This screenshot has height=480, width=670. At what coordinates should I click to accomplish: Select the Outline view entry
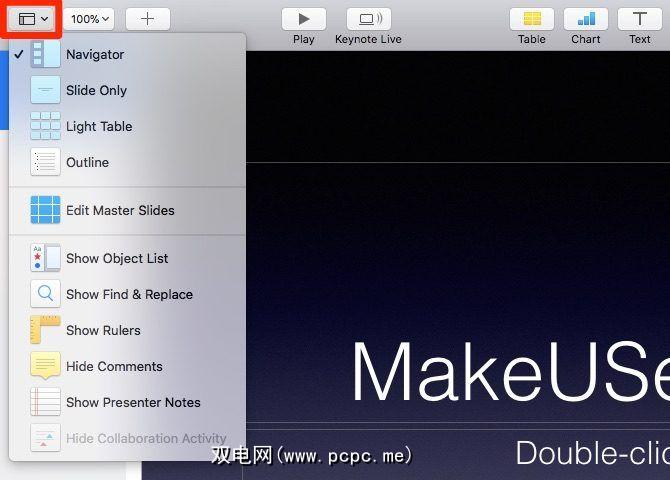[x=87, y=162]
